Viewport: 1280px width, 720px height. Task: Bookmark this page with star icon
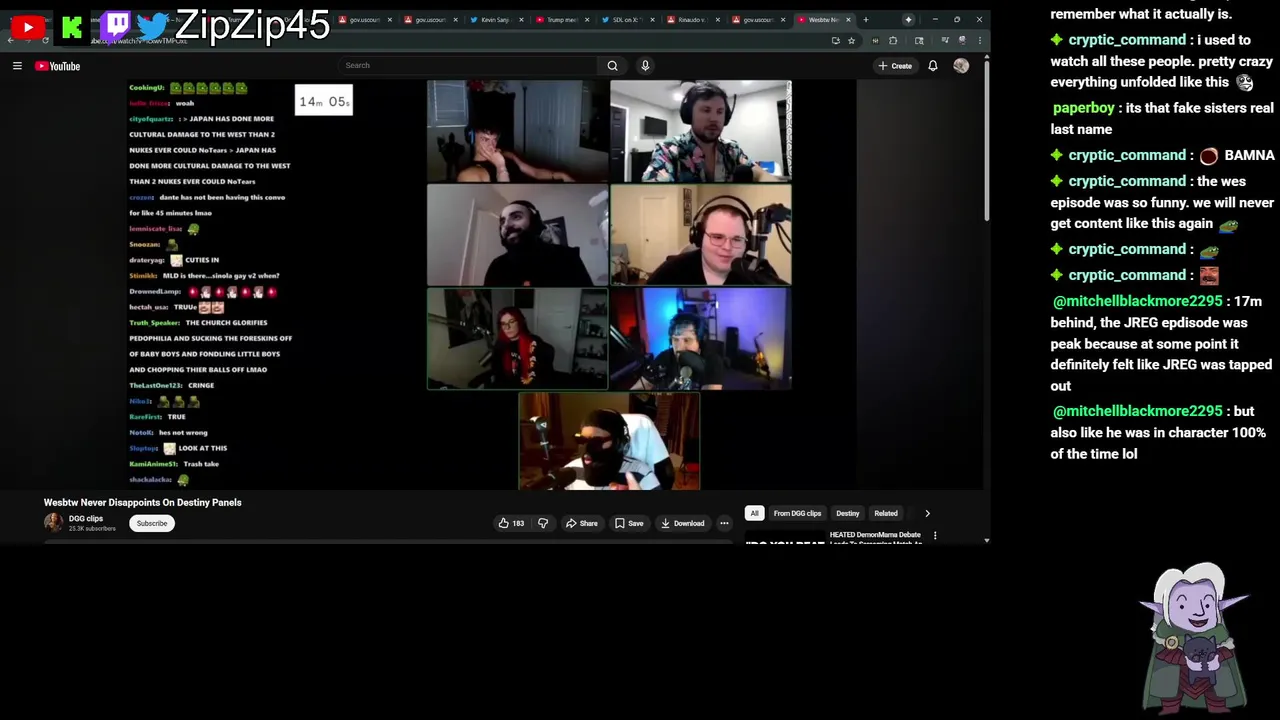[x=851, y=40]
